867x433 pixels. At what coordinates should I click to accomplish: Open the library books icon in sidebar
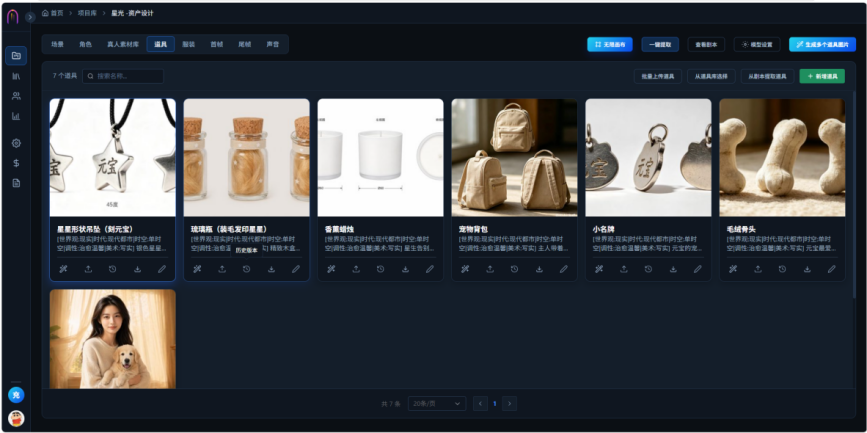[16, 76]
